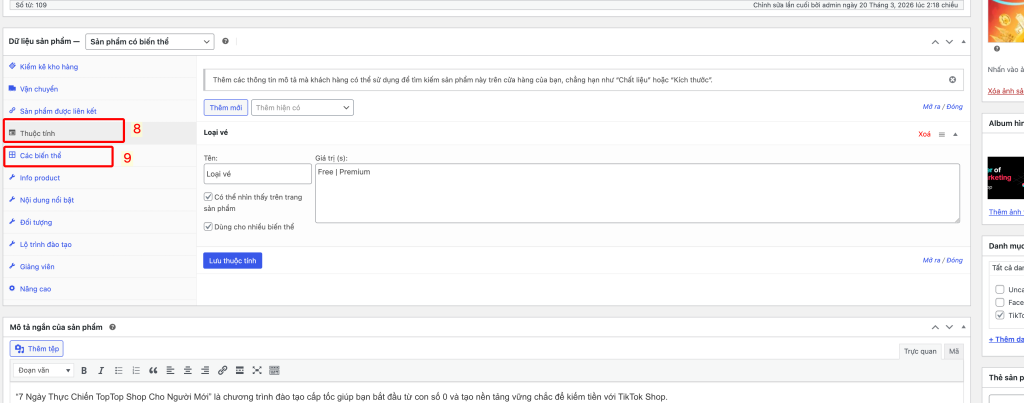Check the Uncategorized category checkbox
Image resolution: width=1024 pixels, height=403 pixels.
click(999, 289)
